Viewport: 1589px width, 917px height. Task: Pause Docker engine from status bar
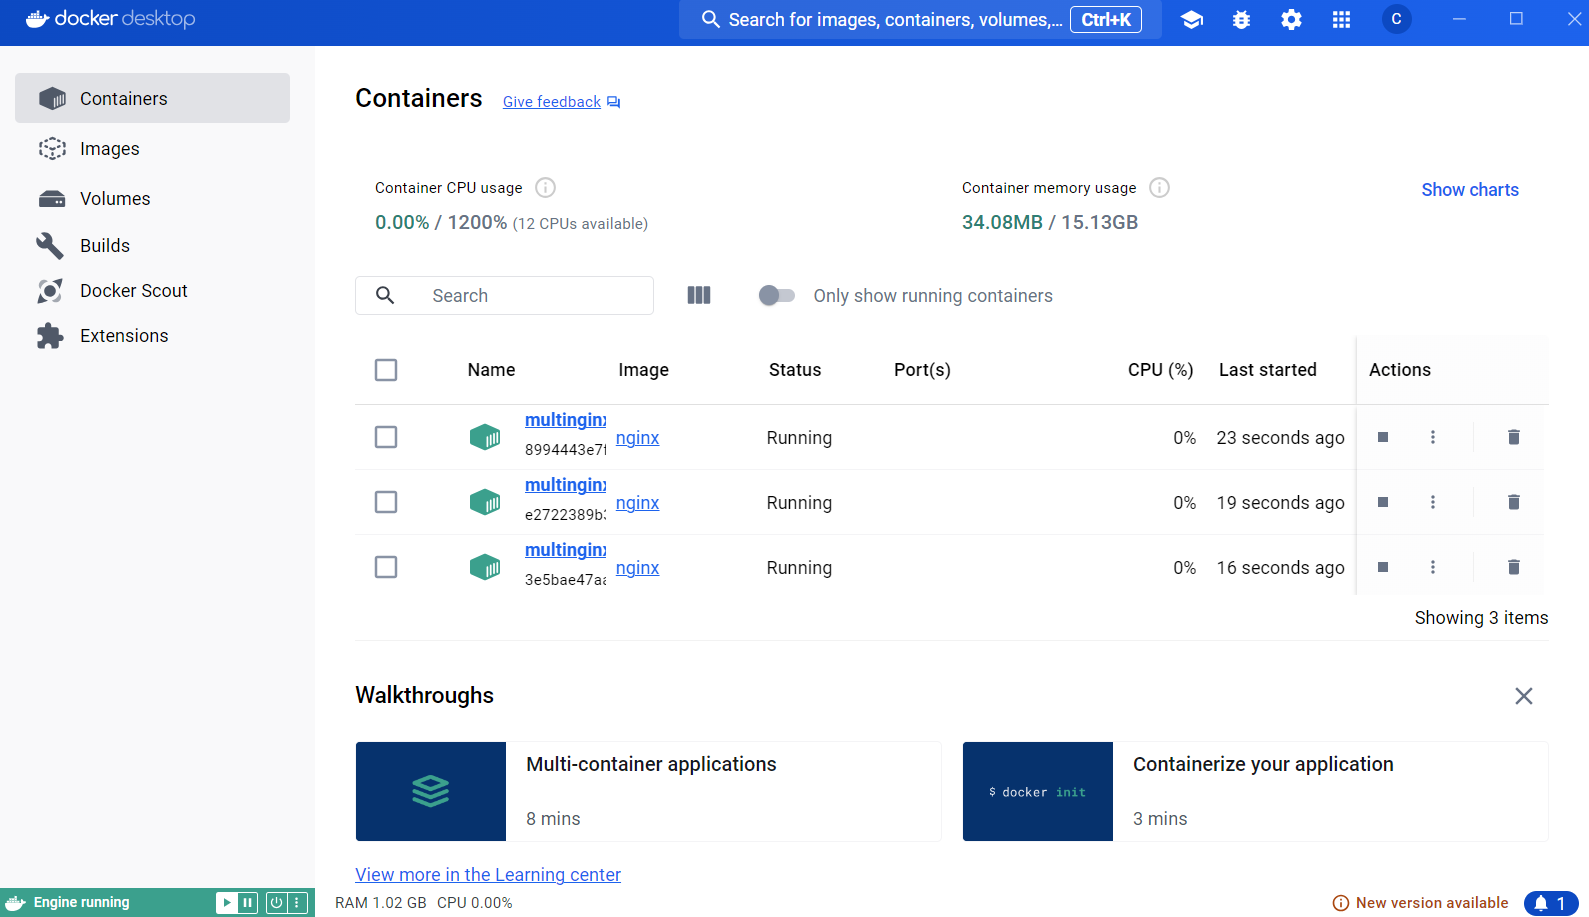248,902
